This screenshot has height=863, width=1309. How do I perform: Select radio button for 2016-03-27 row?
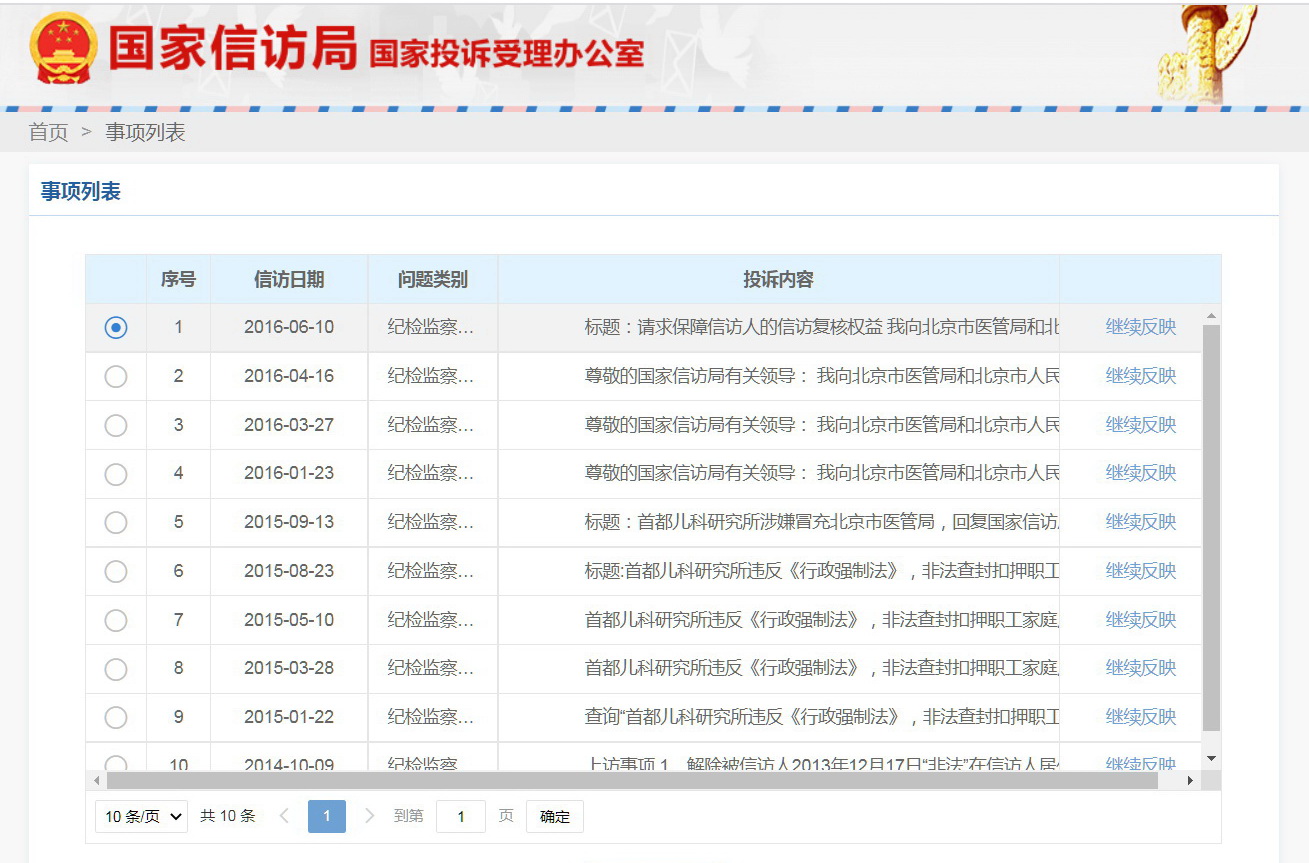116,425
